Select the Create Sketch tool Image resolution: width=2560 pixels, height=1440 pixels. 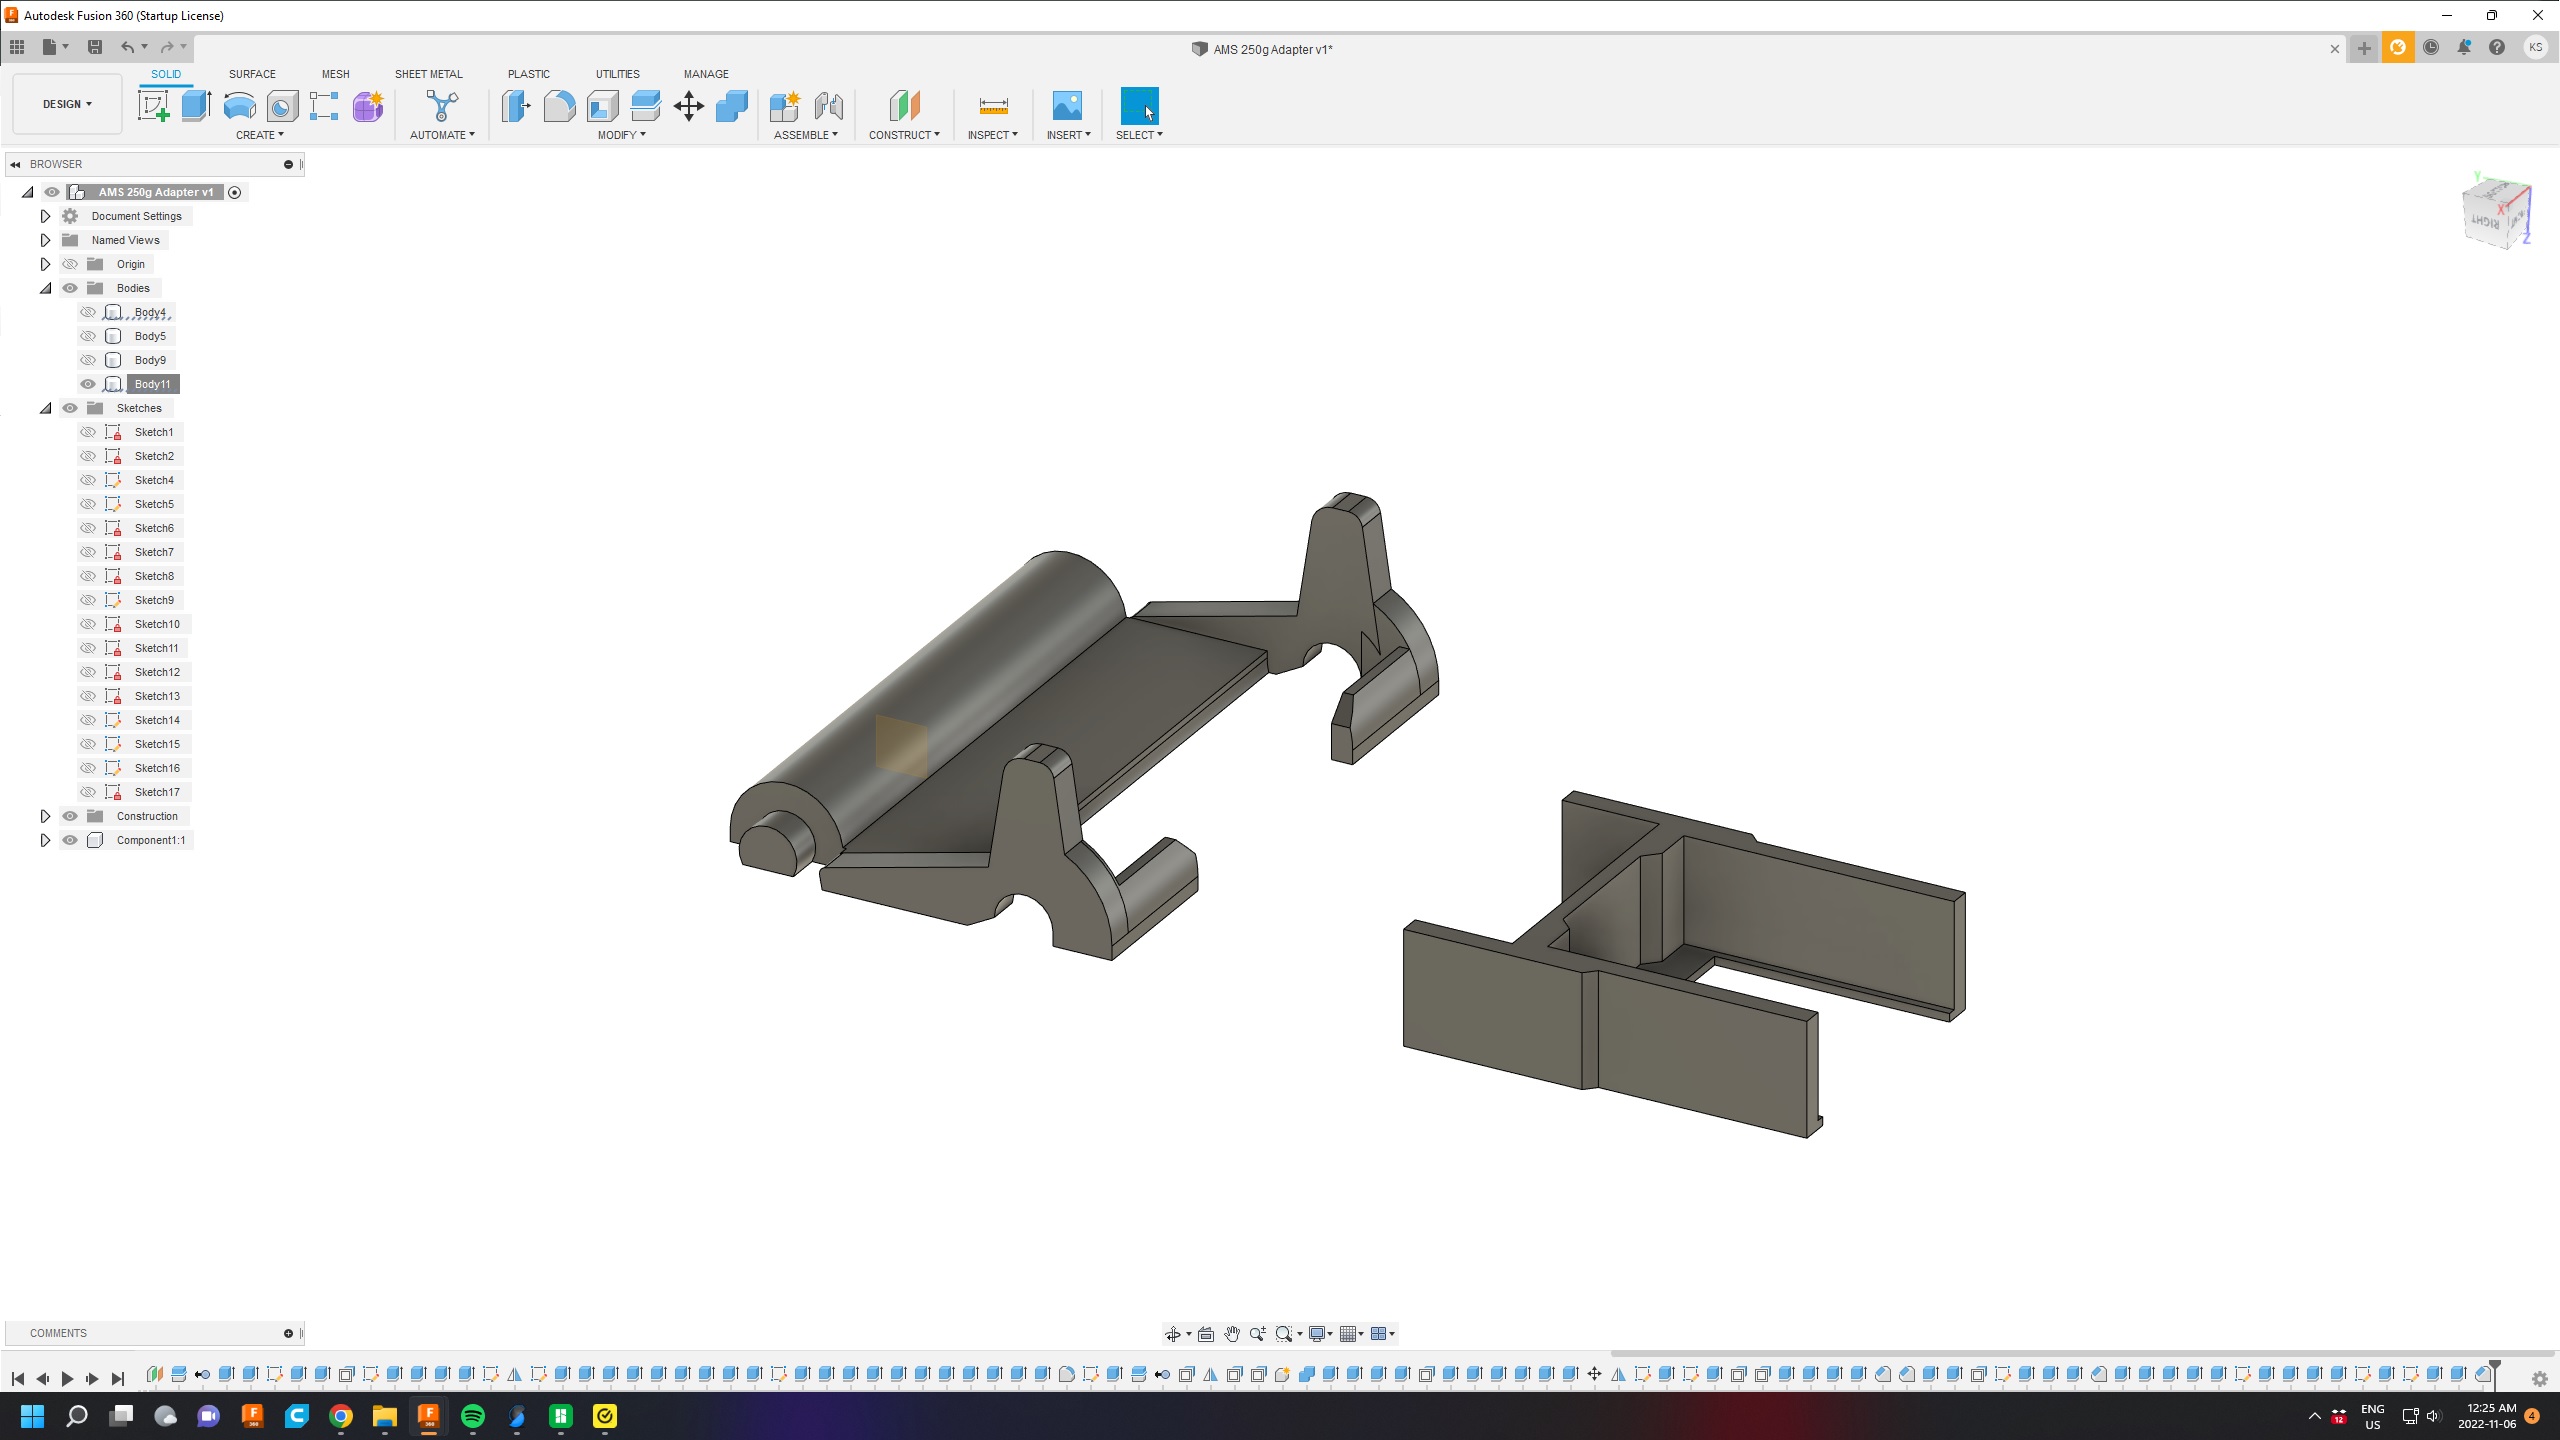(x=153, y=106)
